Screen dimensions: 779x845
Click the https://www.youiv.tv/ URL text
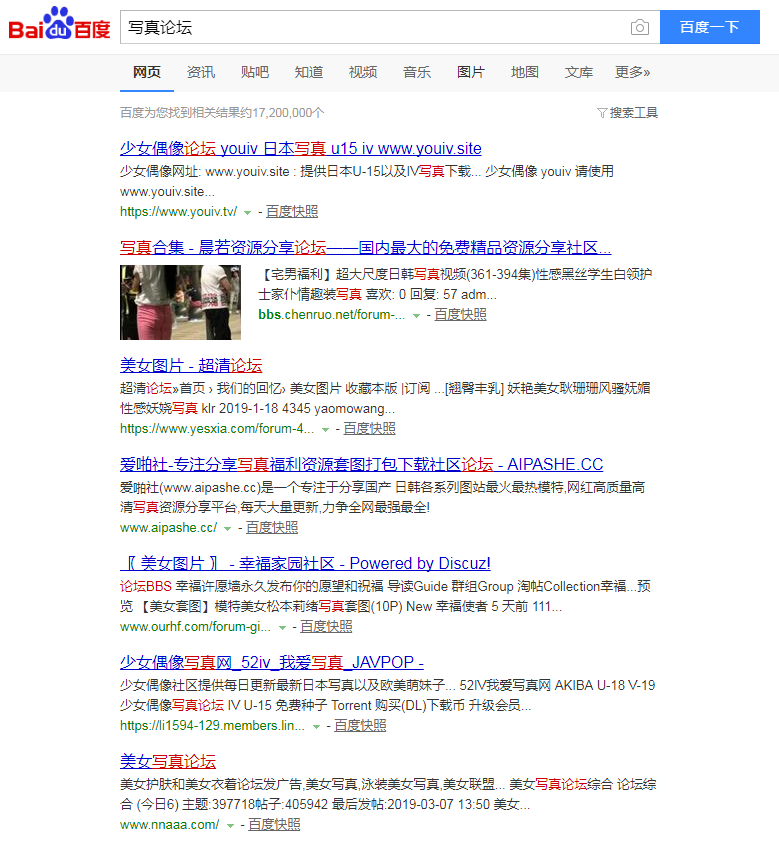tap(178, 212)
